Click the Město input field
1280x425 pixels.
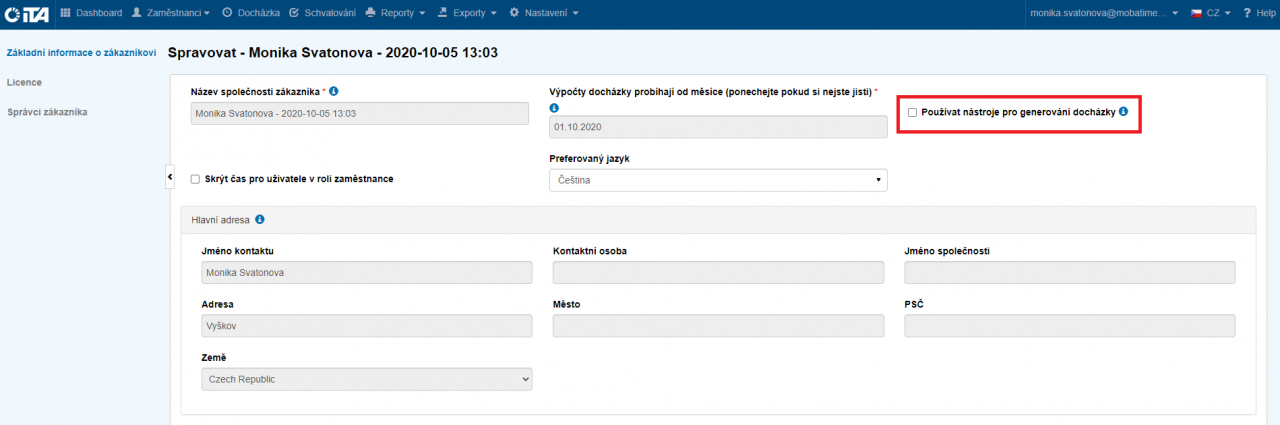[x=718, y=326]
